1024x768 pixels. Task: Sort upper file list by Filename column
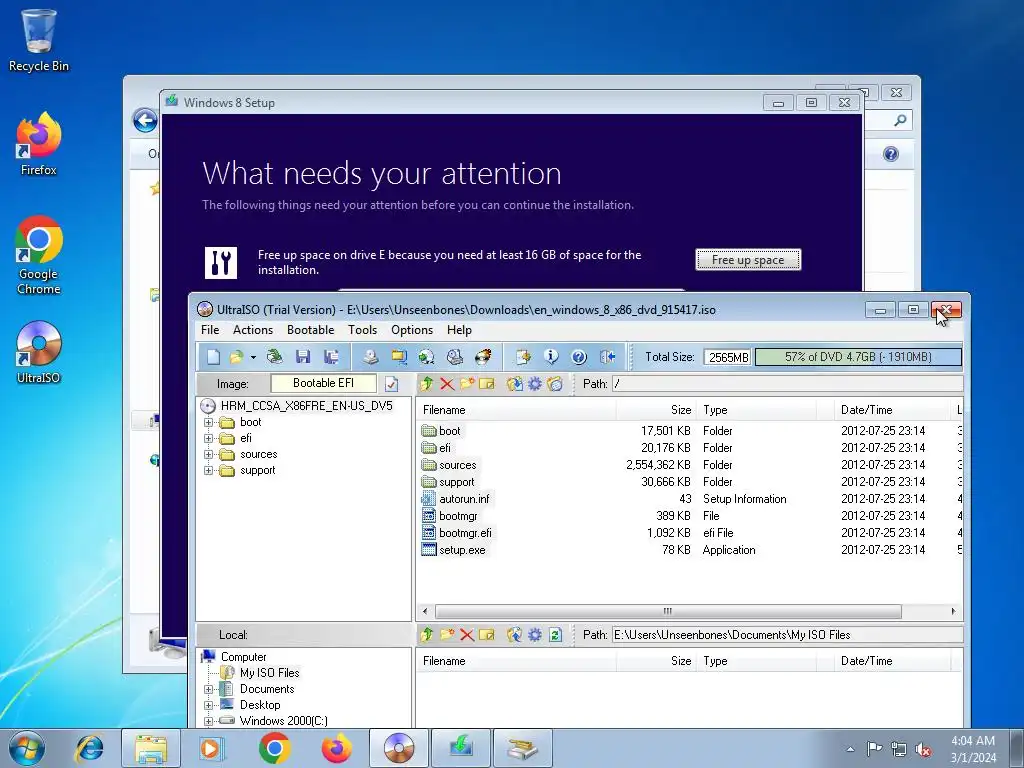coord(516,410)
